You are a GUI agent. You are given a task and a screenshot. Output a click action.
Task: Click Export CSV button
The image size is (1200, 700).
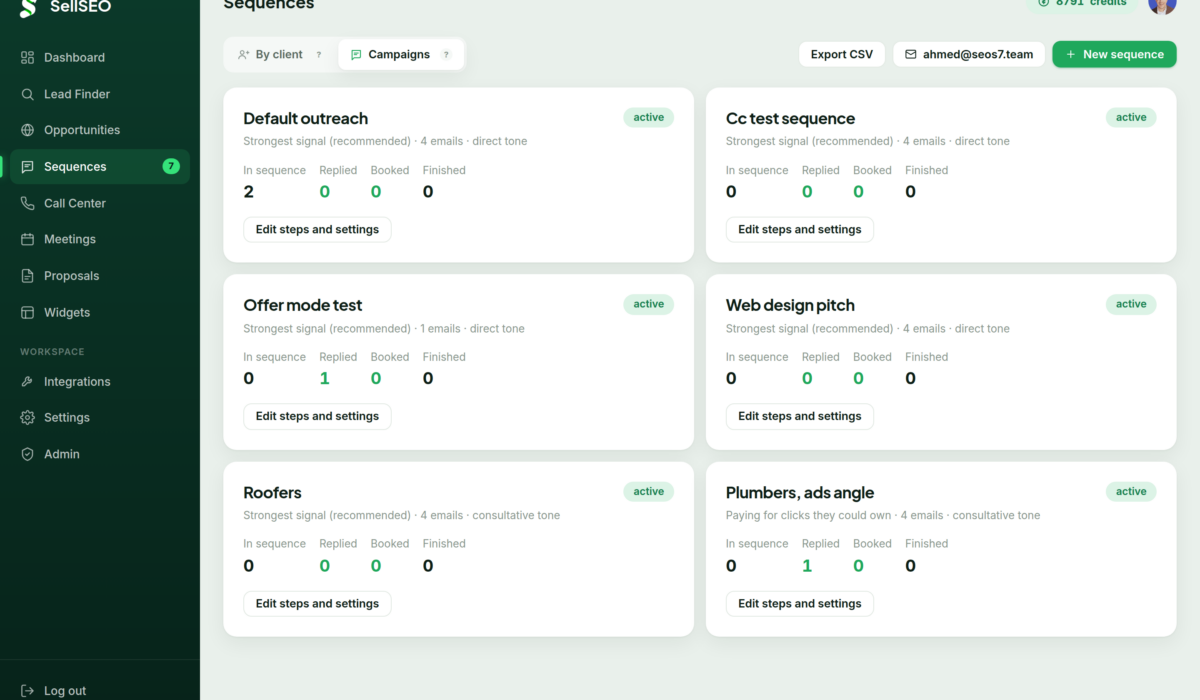[842, 55]
